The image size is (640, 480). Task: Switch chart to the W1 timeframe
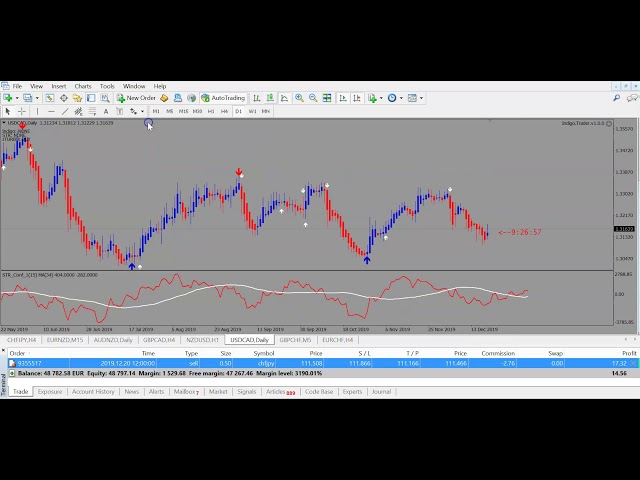252,111
